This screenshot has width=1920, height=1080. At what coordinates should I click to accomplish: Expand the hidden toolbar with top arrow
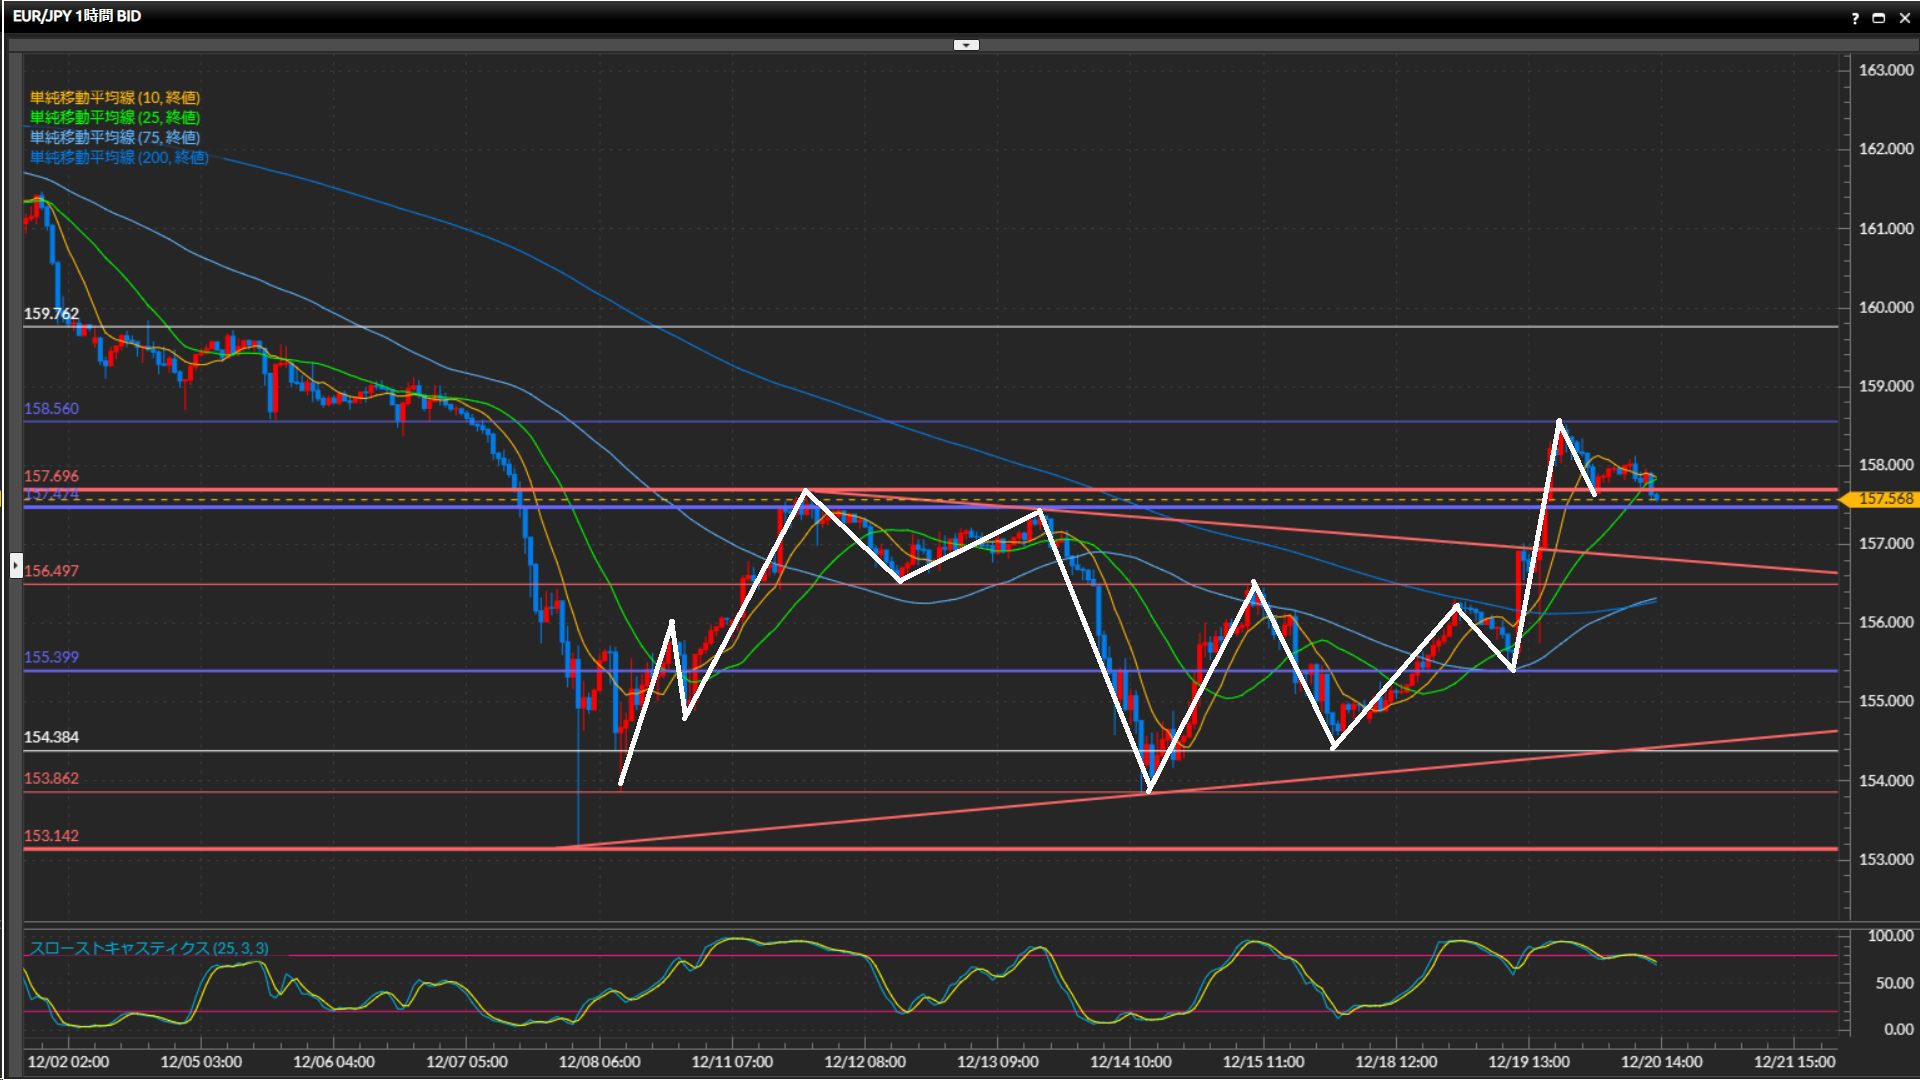point(966,45)
